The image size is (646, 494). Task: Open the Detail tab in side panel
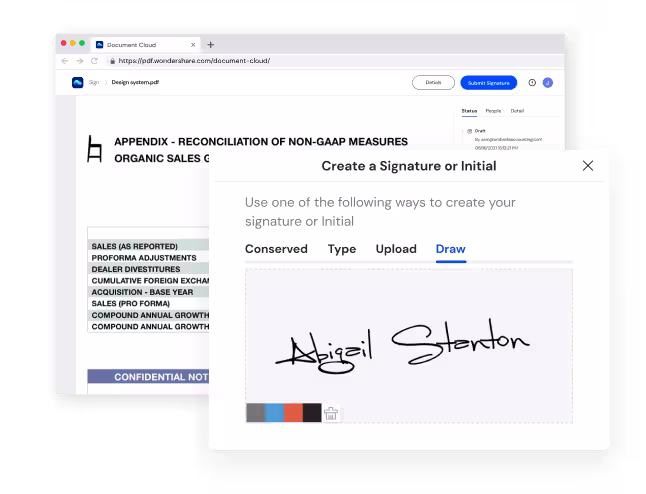point(517,111)
